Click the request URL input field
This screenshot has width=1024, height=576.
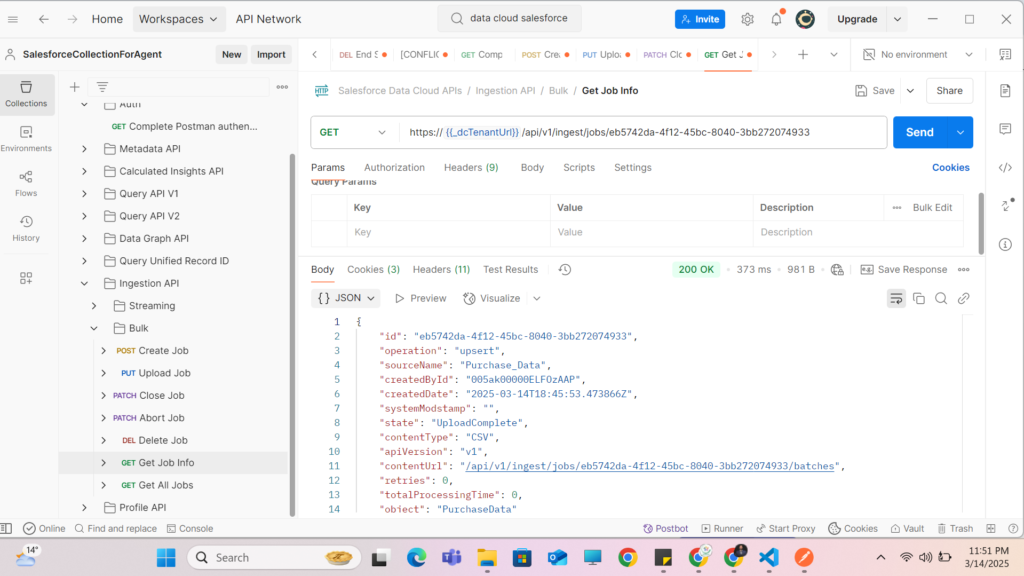coord(643,132)
